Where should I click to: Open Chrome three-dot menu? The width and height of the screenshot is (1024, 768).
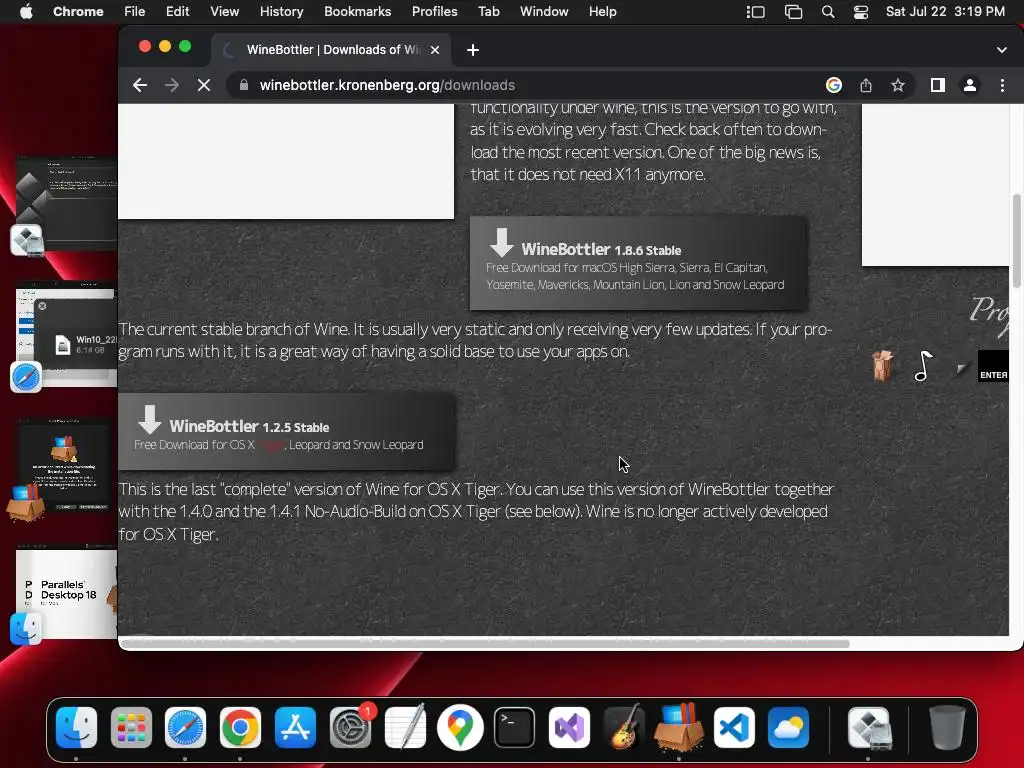(1002, 86)
